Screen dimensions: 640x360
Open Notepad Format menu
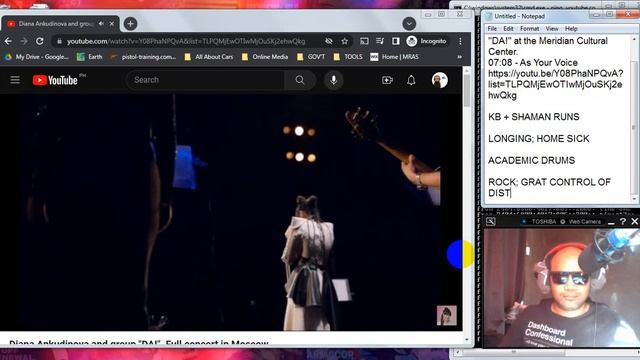pyautogui.click(x=530, y=29)
